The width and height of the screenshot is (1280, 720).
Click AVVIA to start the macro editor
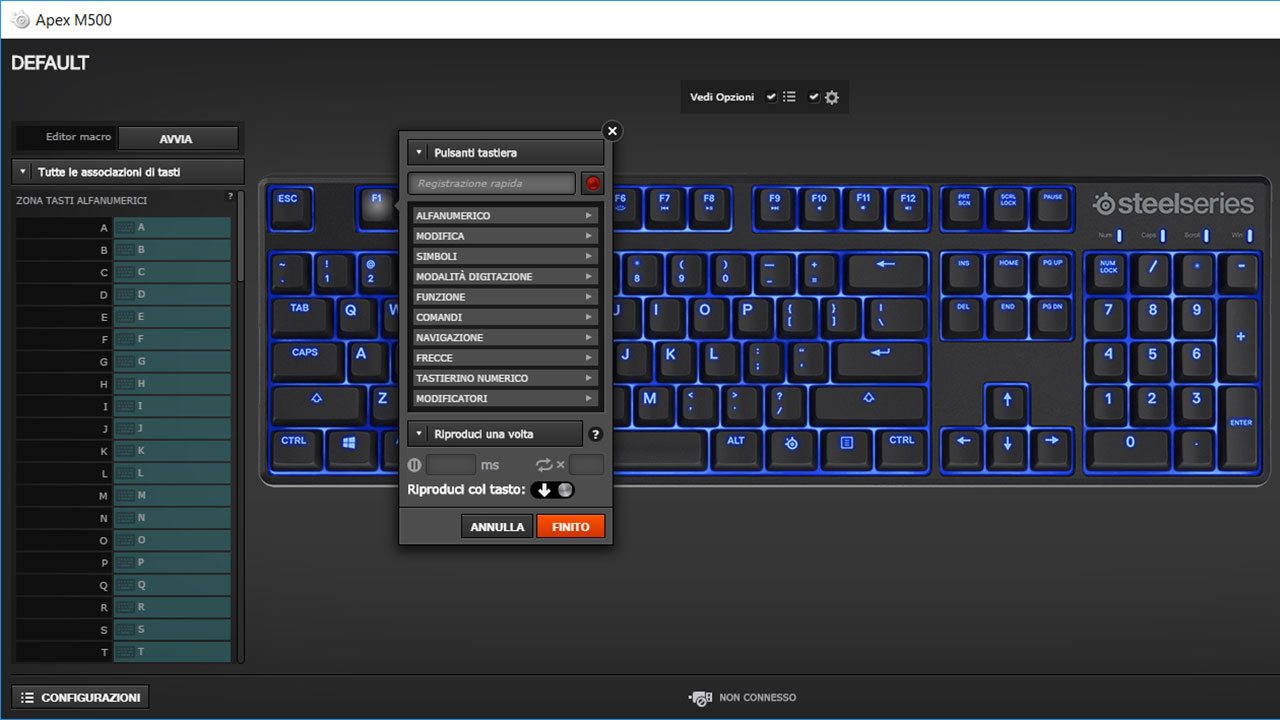(179, 137)
